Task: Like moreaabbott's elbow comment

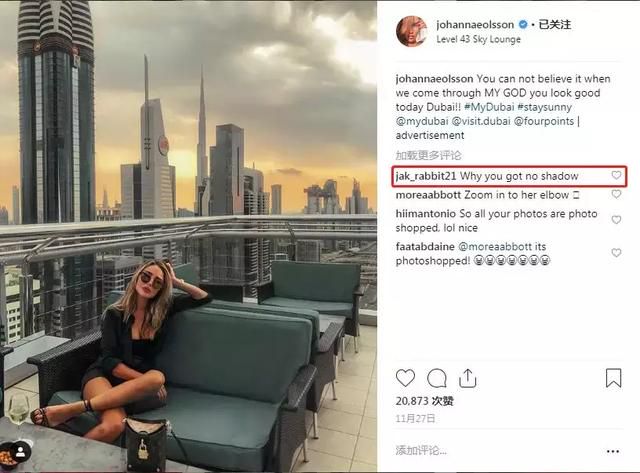Action: tap(616, 194)
